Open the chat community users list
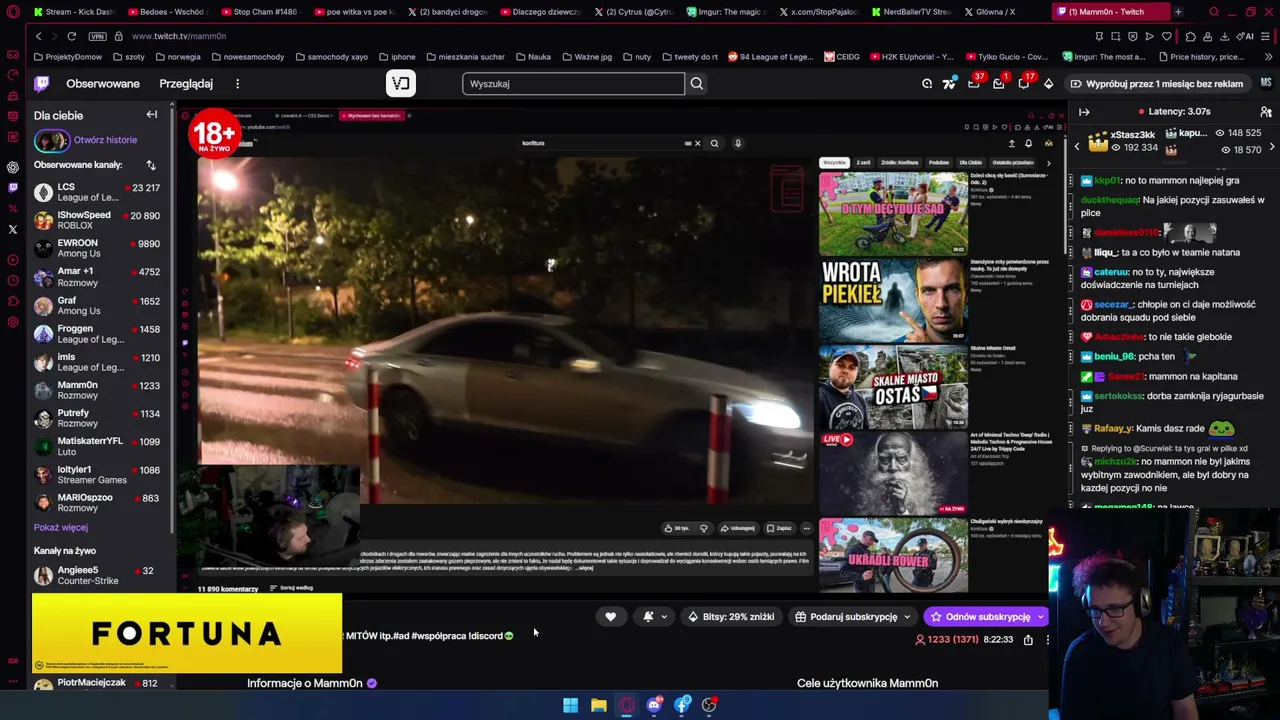Screen dimensions: 1280x720 [1266, 112]
